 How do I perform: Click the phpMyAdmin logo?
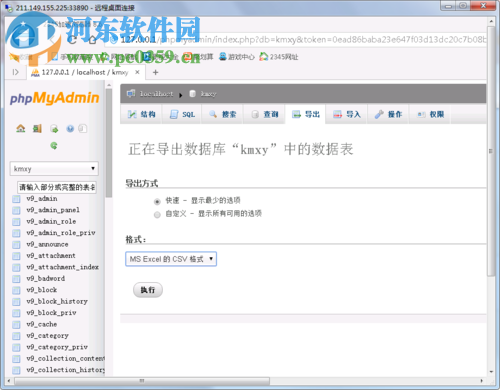(x=55, y=98)
